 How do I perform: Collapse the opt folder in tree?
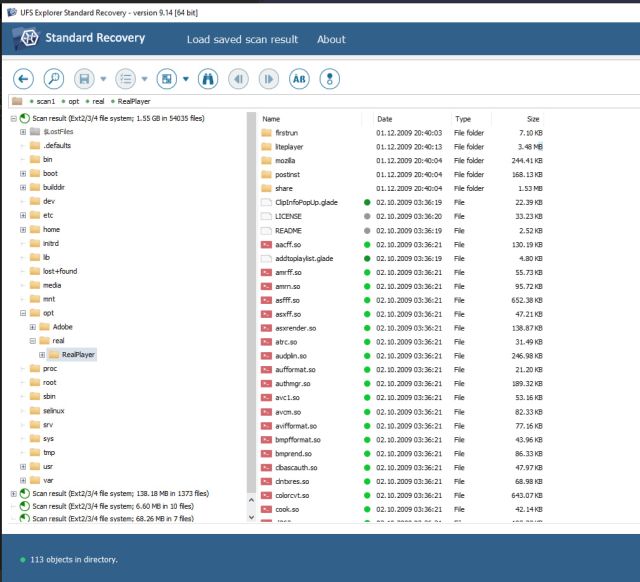coord(23,313)
